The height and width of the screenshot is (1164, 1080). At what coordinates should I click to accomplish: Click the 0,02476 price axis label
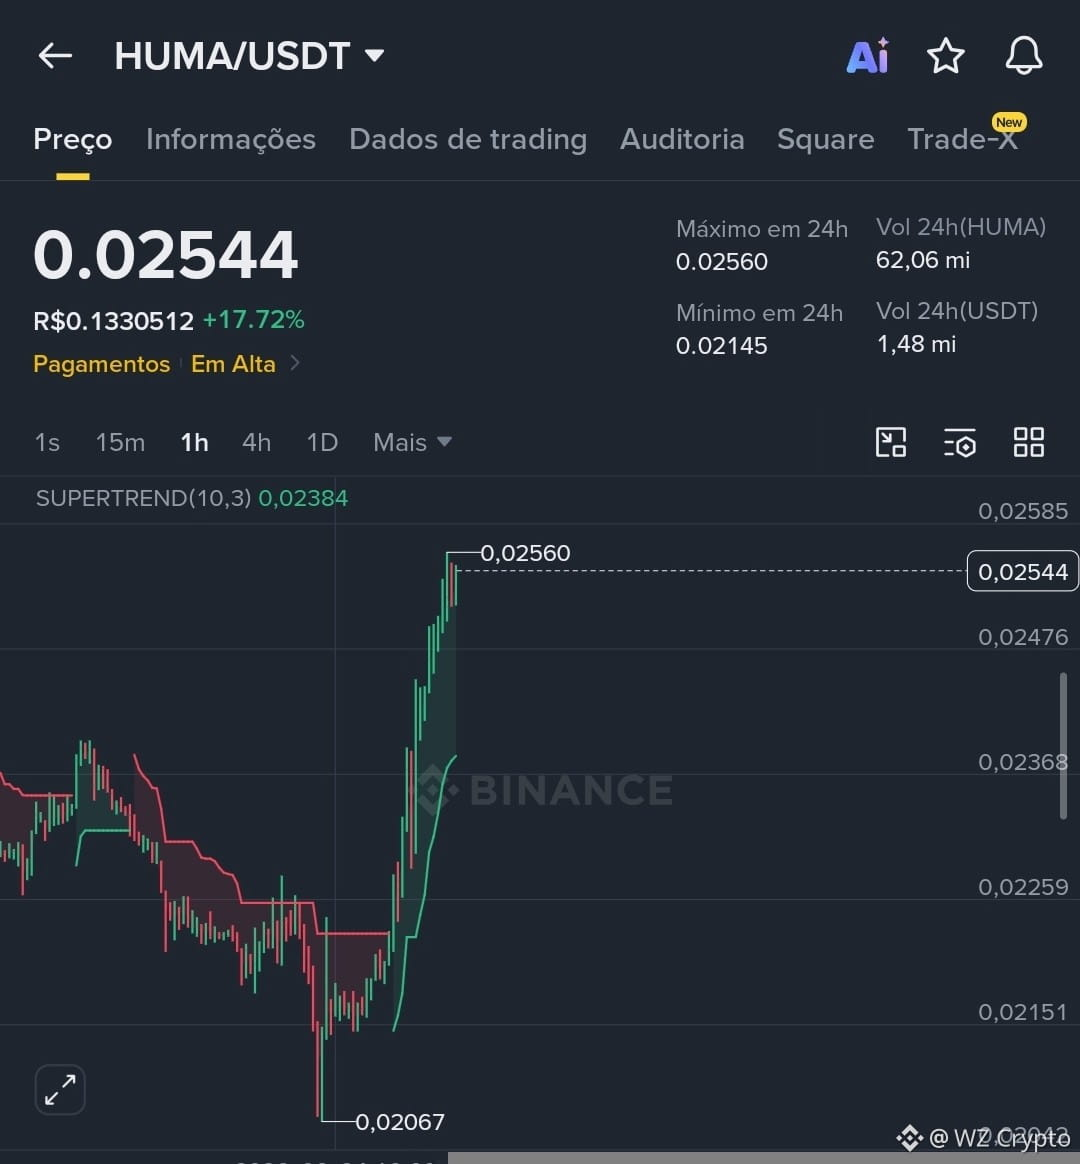[1023, 637]
